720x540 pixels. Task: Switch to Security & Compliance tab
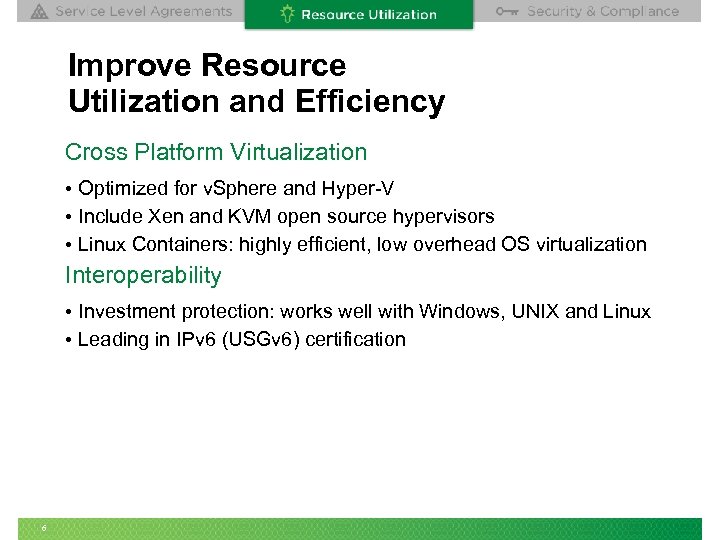click(587, 11)
